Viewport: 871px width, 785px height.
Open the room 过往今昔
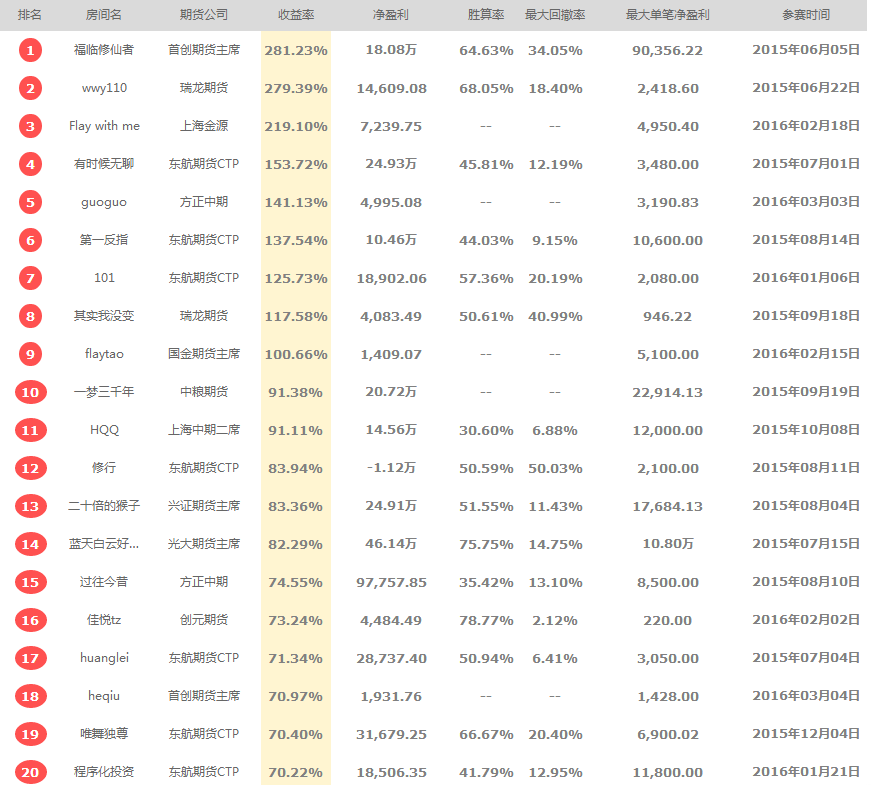pos(104,582)
